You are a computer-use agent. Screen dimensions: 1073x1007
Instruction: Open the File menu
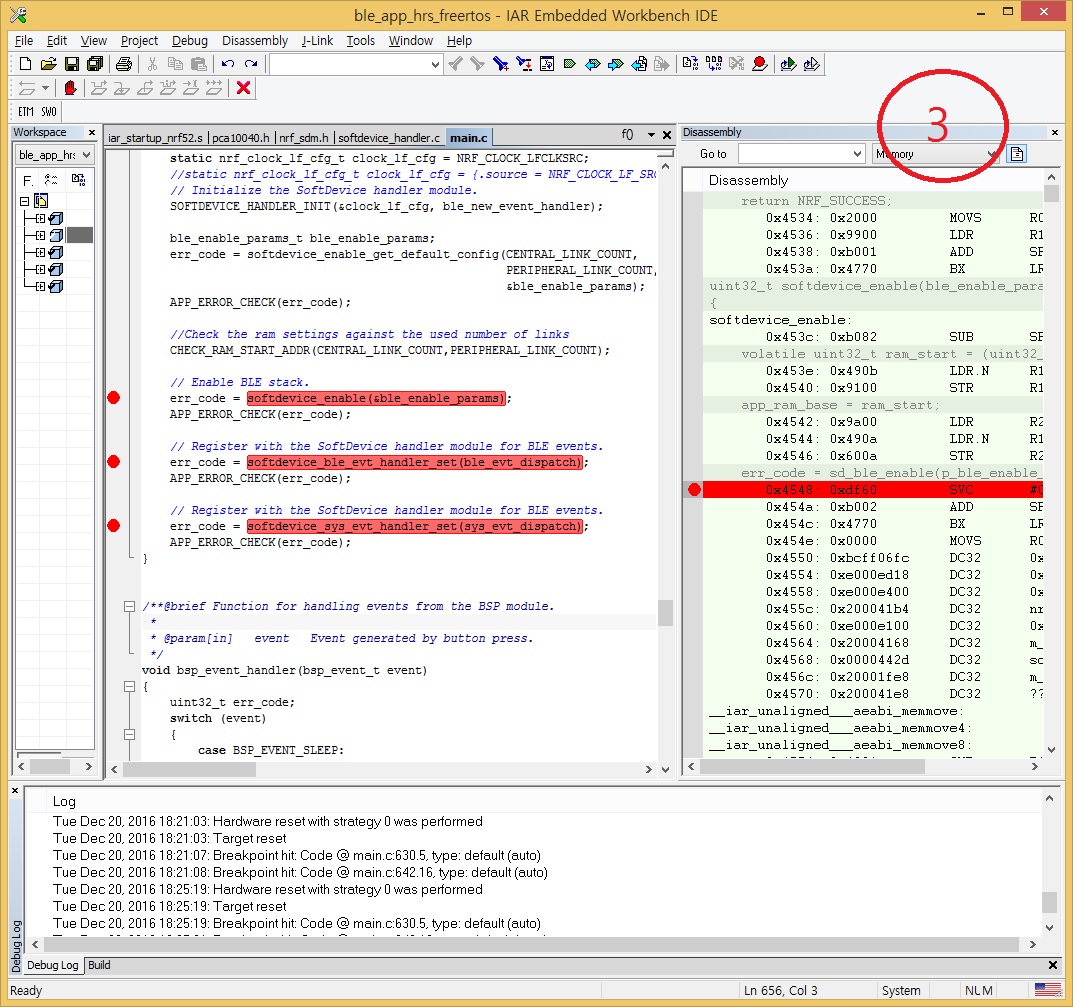tap(24, 40)
